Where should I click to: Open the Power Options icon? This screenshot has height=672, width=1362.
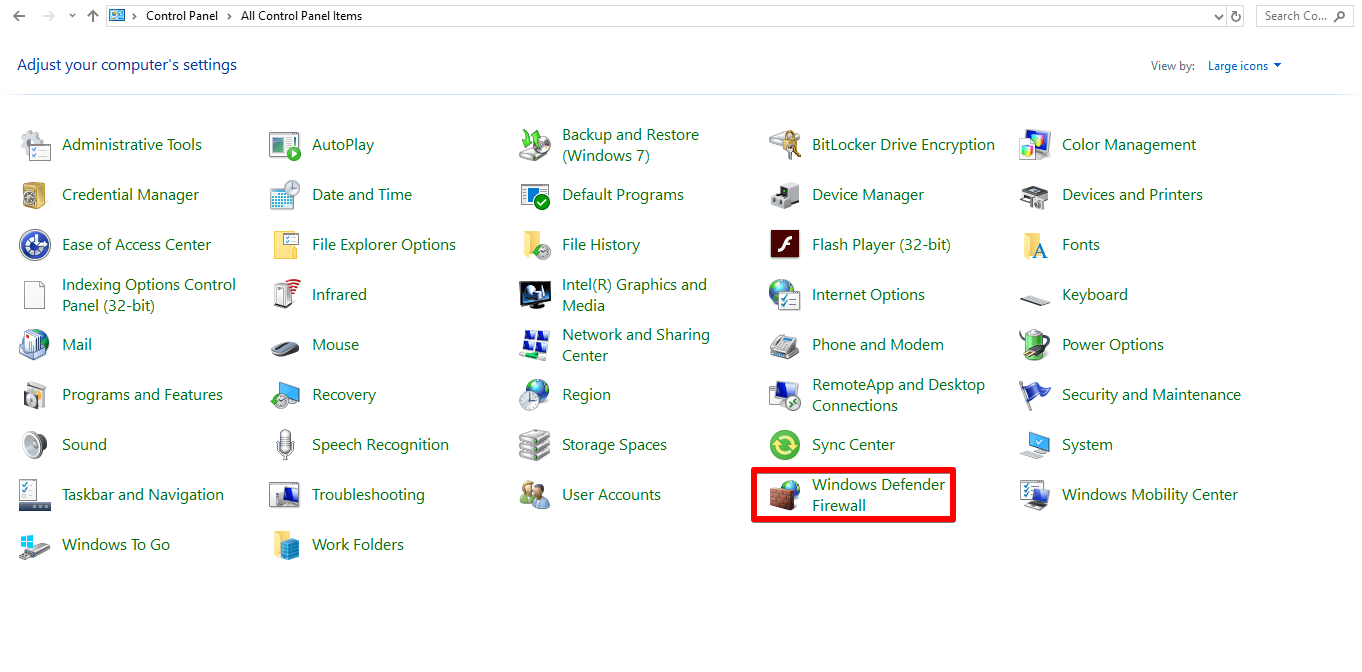tap(1113, 344)
